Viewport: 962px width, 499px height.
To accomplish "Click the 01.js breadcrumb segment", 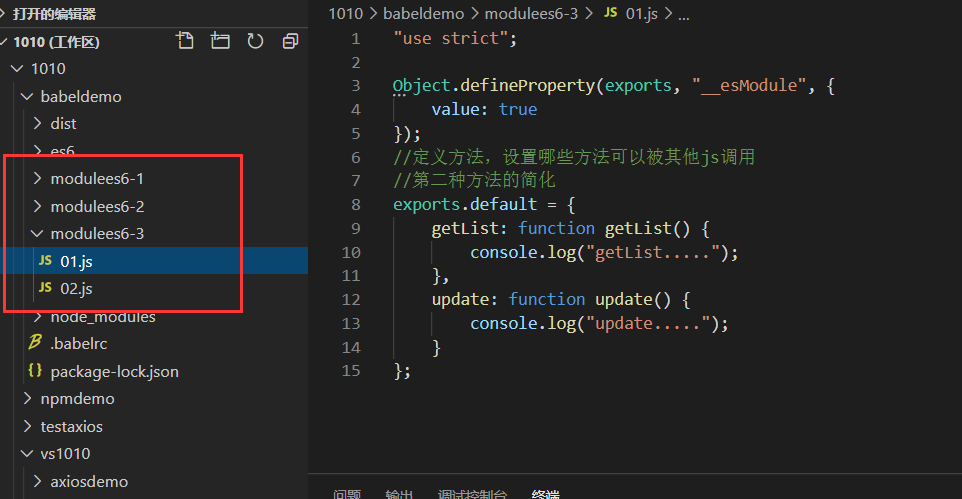I will (642, 13).
